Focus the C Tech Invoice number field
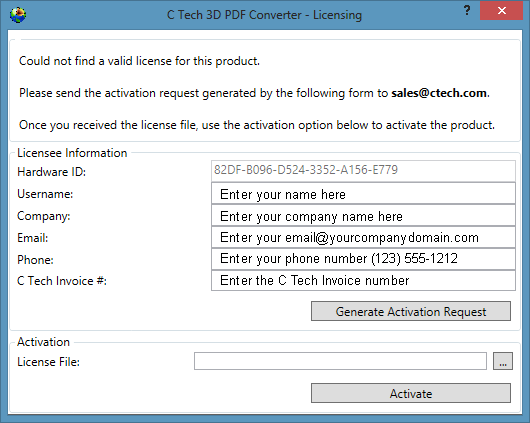This screenshot has width=530, height=423. coord(363,280)
